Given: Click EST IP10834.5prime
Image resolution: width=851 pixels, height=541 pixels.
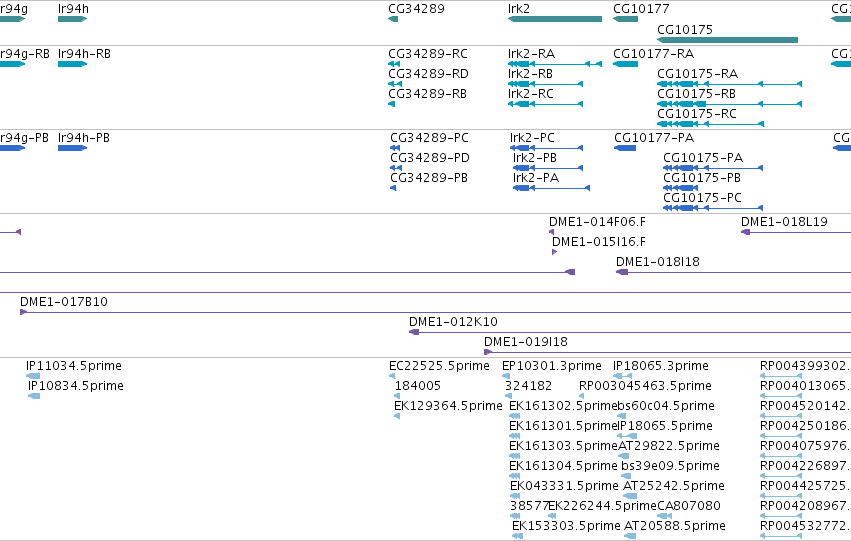Looking at the screenshot, I should 76,386.
